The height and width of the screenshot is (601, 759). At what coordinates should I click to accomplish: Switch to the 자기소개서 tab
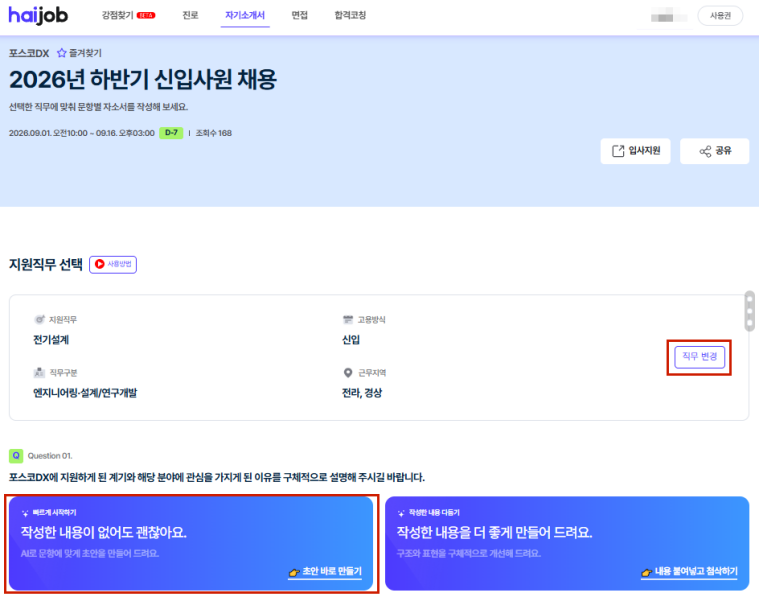tap(245, 15)
